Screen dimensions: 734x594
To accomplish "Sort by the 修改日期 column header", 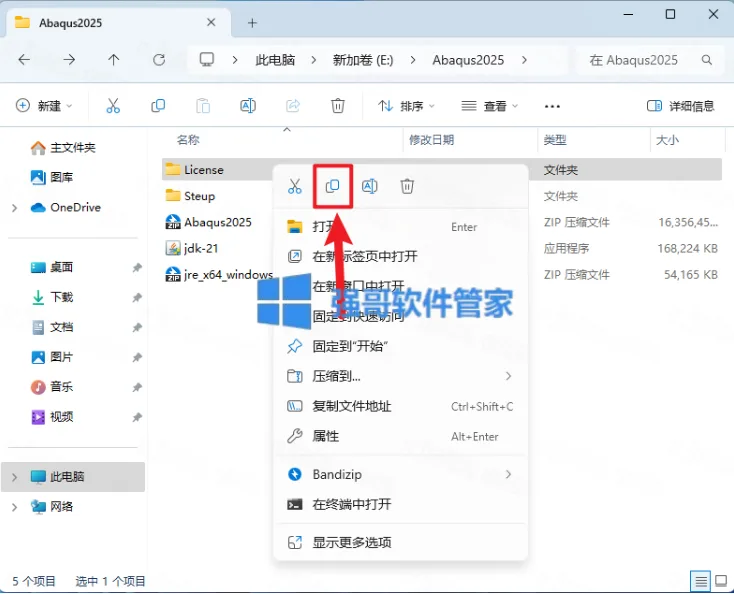I will tap(432, 139).
